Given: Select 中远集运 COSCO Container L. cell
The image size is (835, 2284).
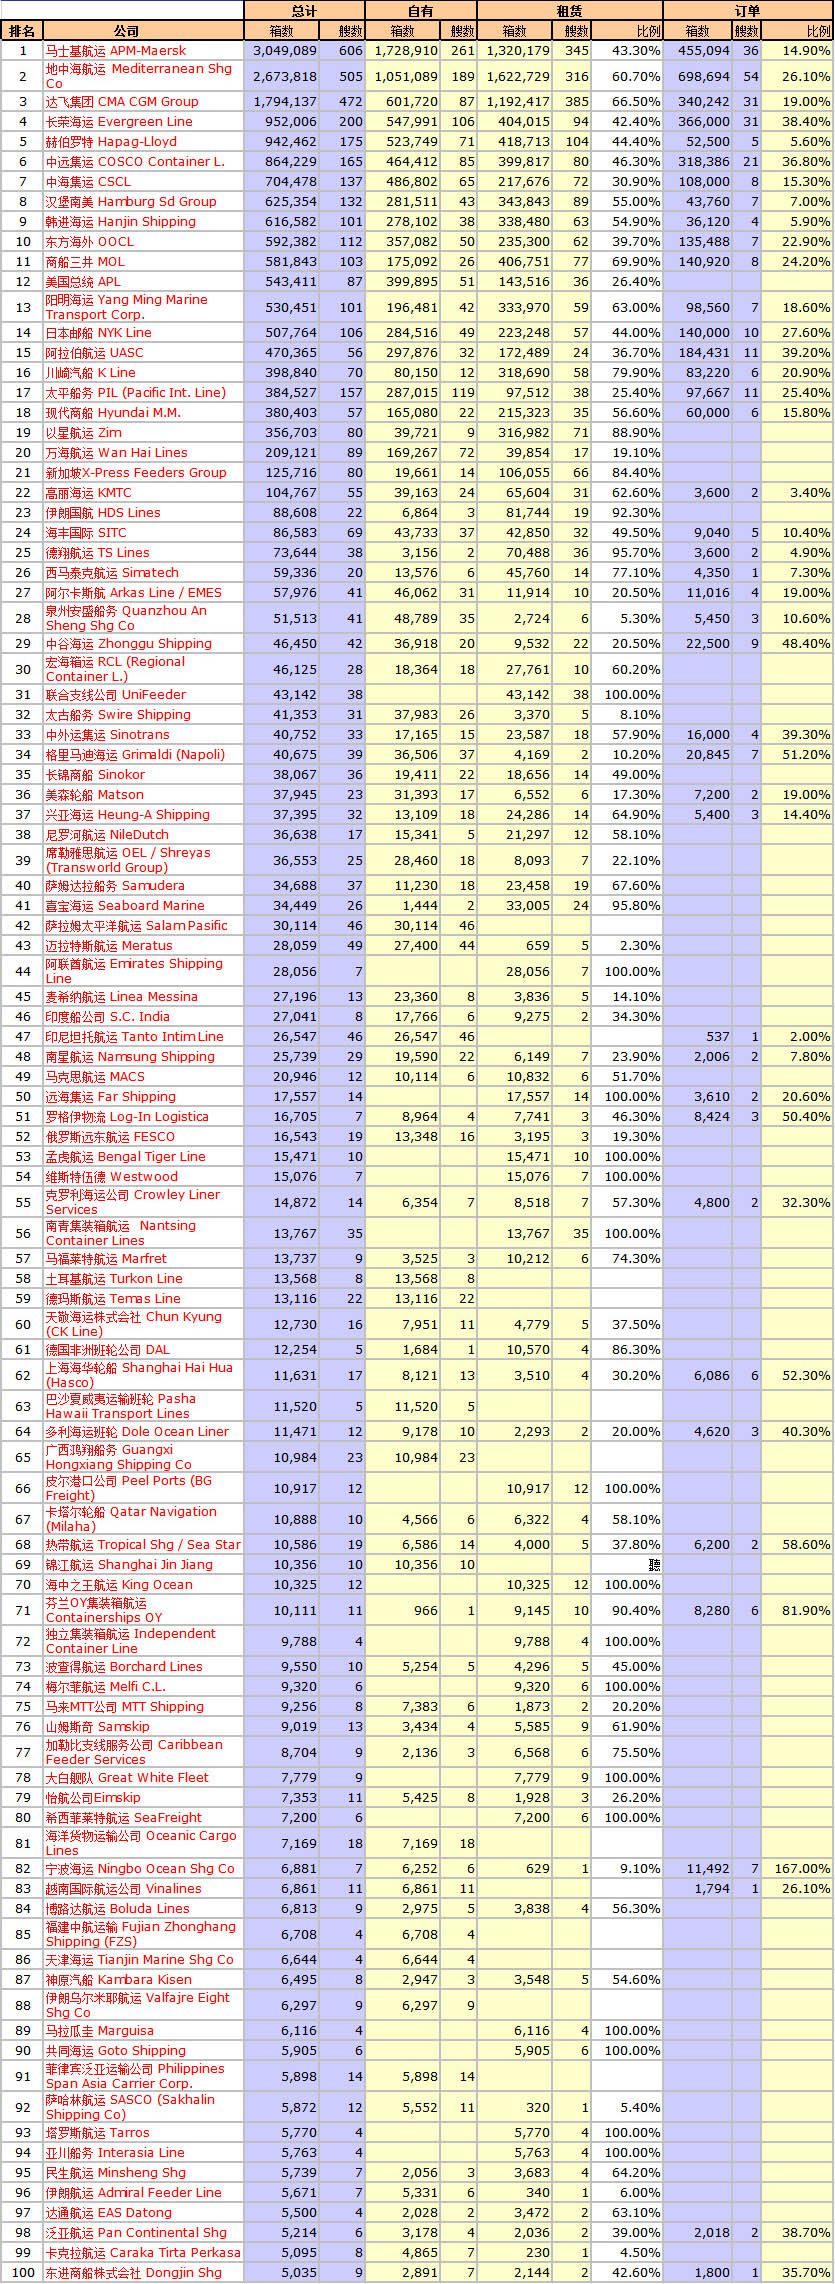Looking at the screenshot, I should coord(135,161).
